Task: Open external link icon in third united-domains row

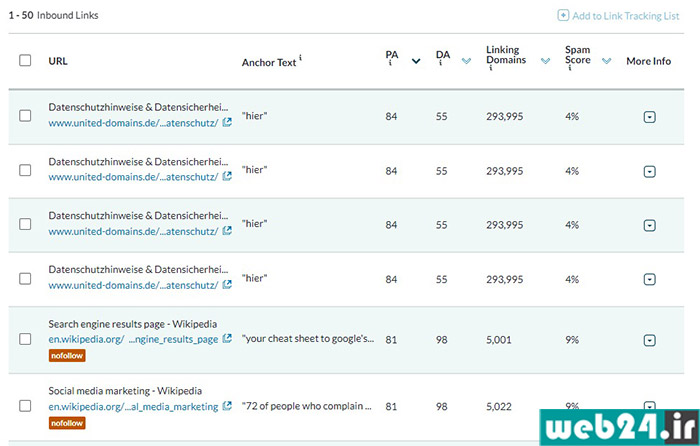Action: 227,230
